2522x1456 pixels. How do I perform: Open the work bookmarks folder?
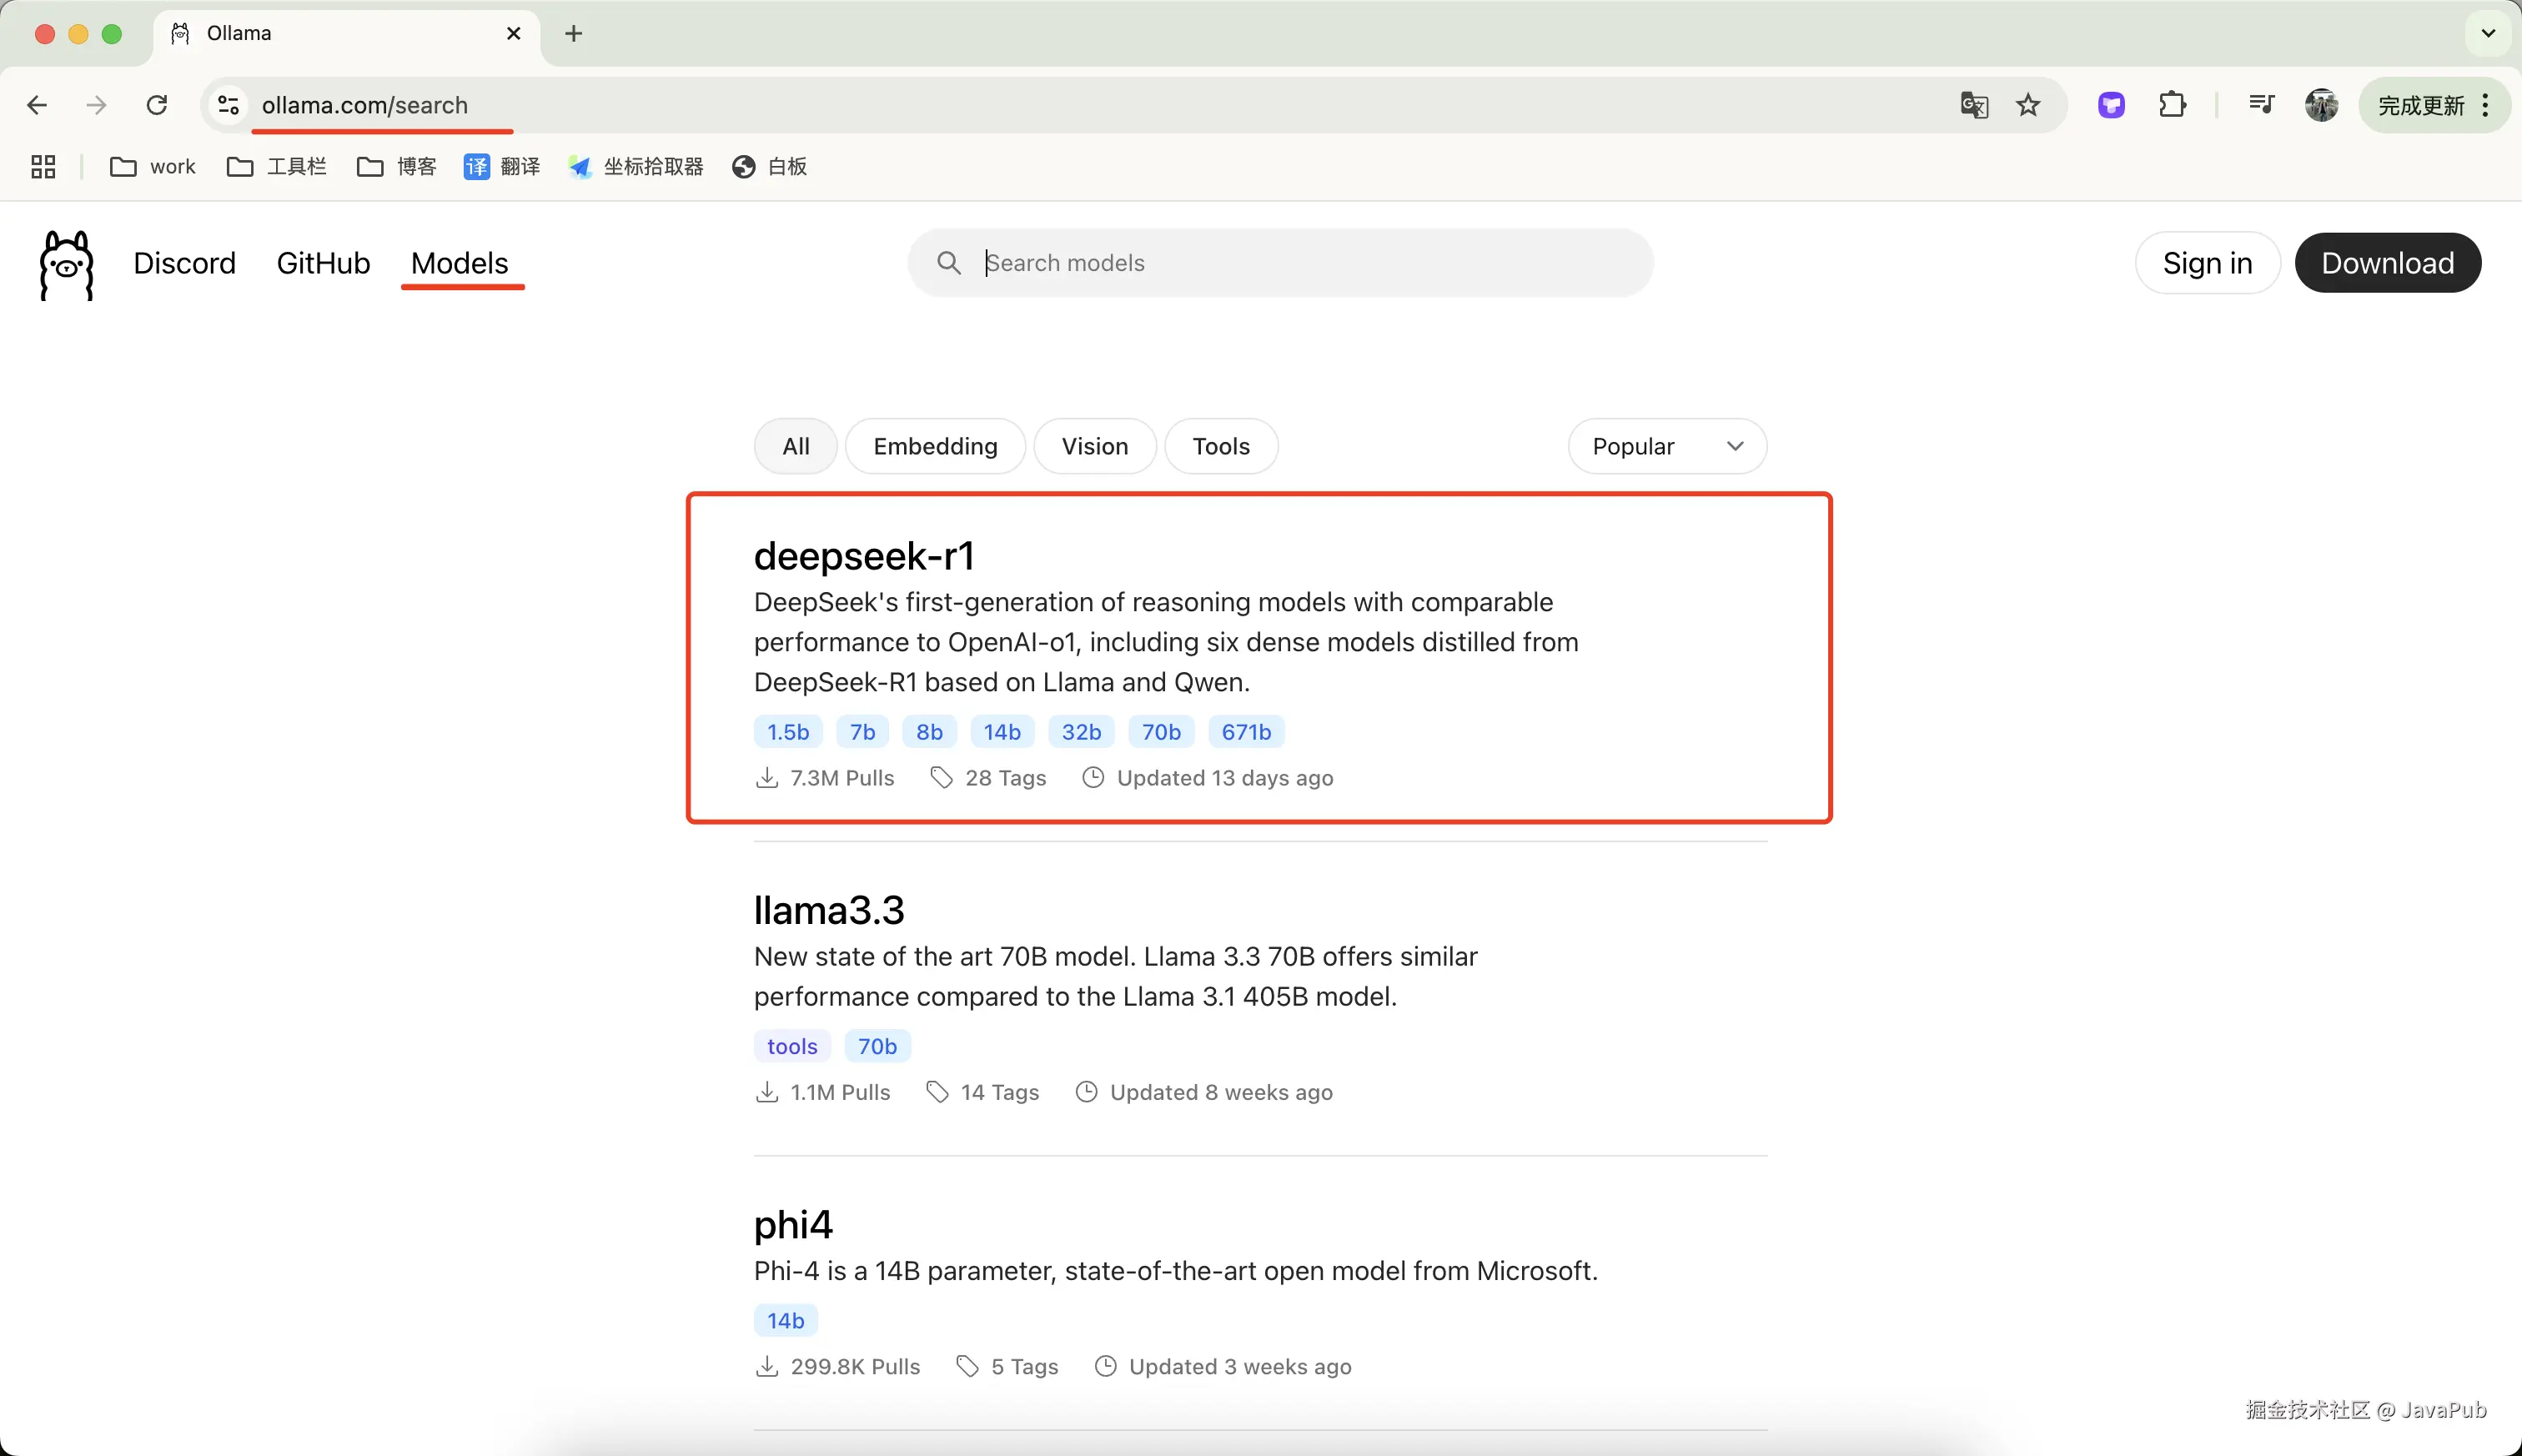click(x=152, y=167)
